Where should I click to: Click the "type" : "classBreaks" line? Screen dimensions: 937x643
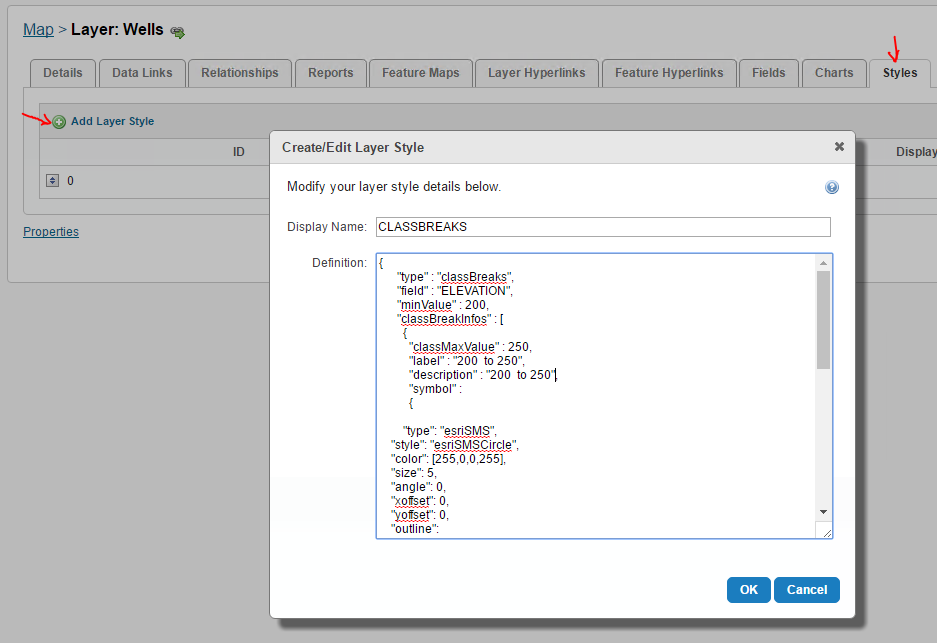(x=455, y=277)
